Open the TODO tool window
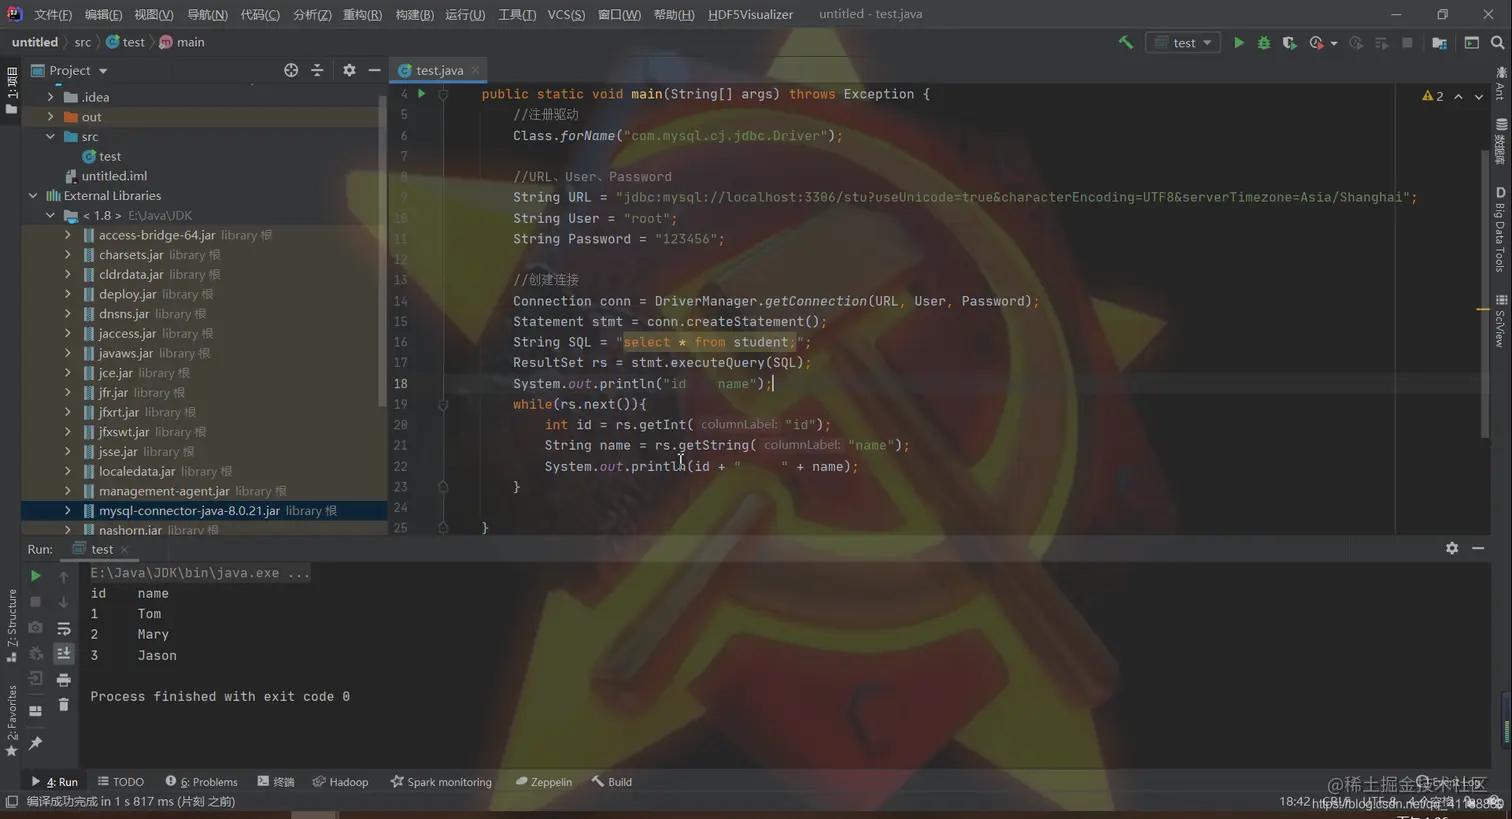This screenshot has height=819, width=1512. click(x=121, y=782)
